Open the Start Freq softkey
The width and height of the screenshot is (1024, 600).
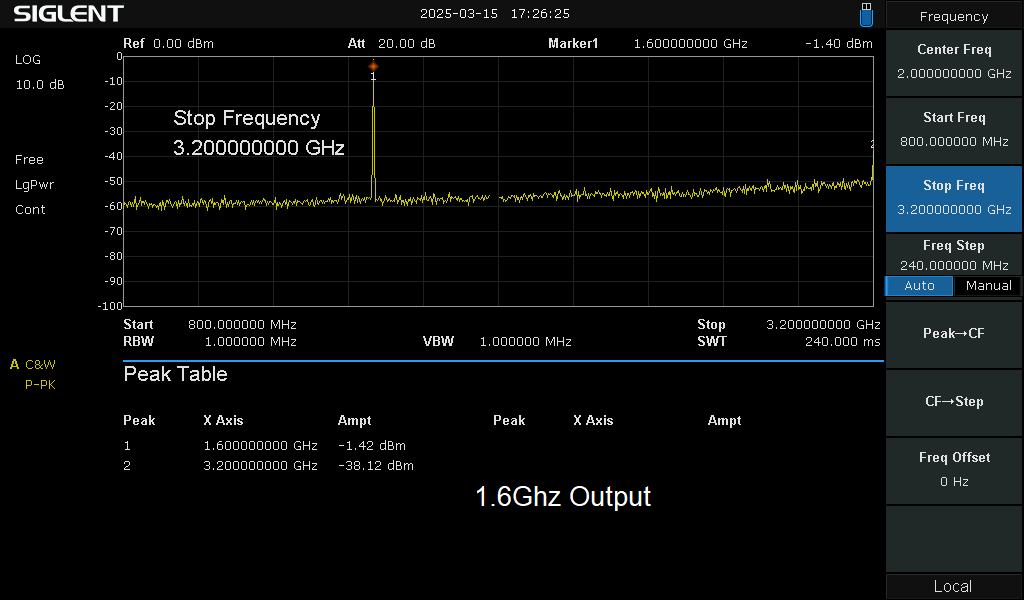tap(953, 130)
